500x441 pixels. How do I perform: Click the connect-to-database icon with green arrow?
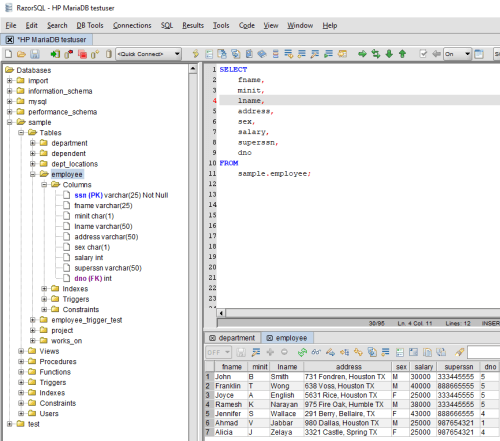55,54
